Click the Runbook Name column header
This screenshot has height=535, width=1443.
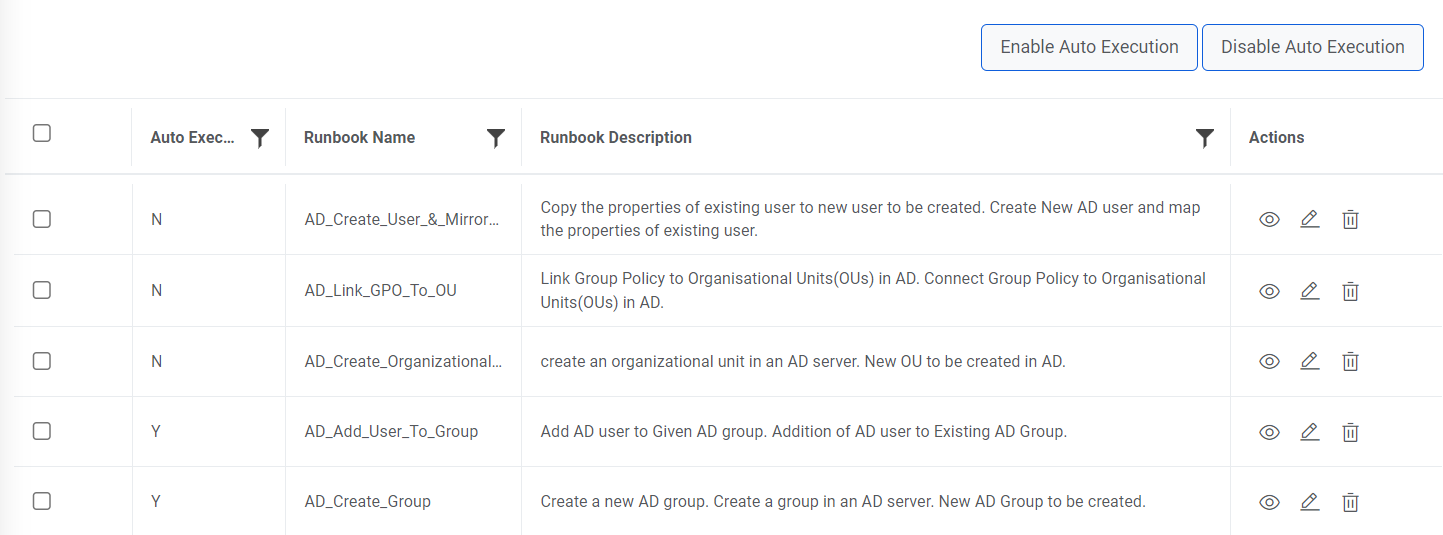pyautogui.click(x=360, y=138)
